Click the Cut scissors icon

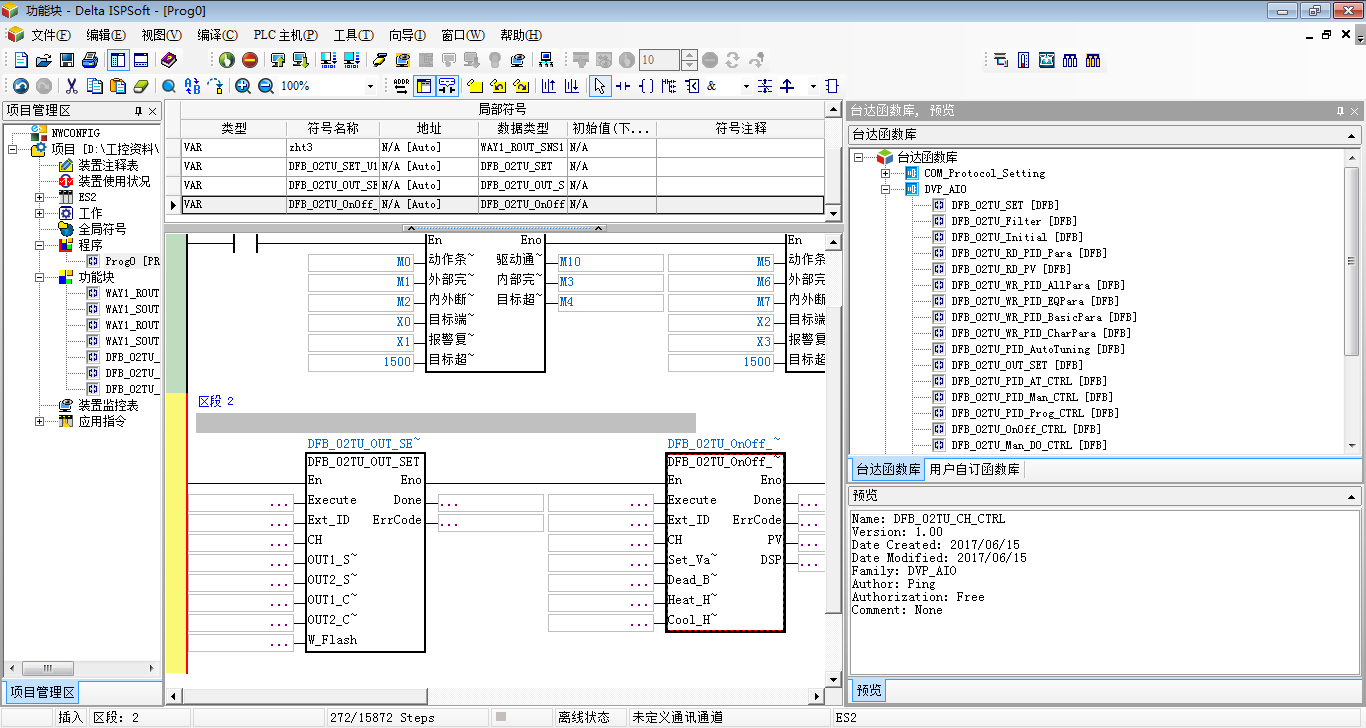(x=71, y=86)
